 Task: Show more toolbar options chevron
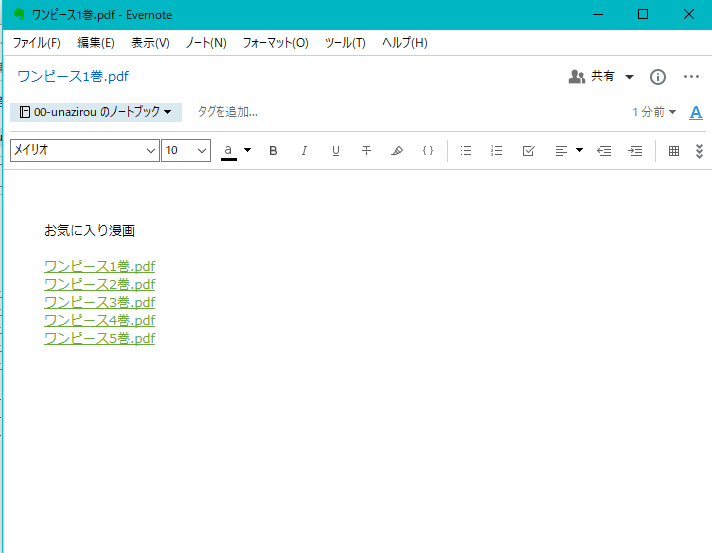699,151
